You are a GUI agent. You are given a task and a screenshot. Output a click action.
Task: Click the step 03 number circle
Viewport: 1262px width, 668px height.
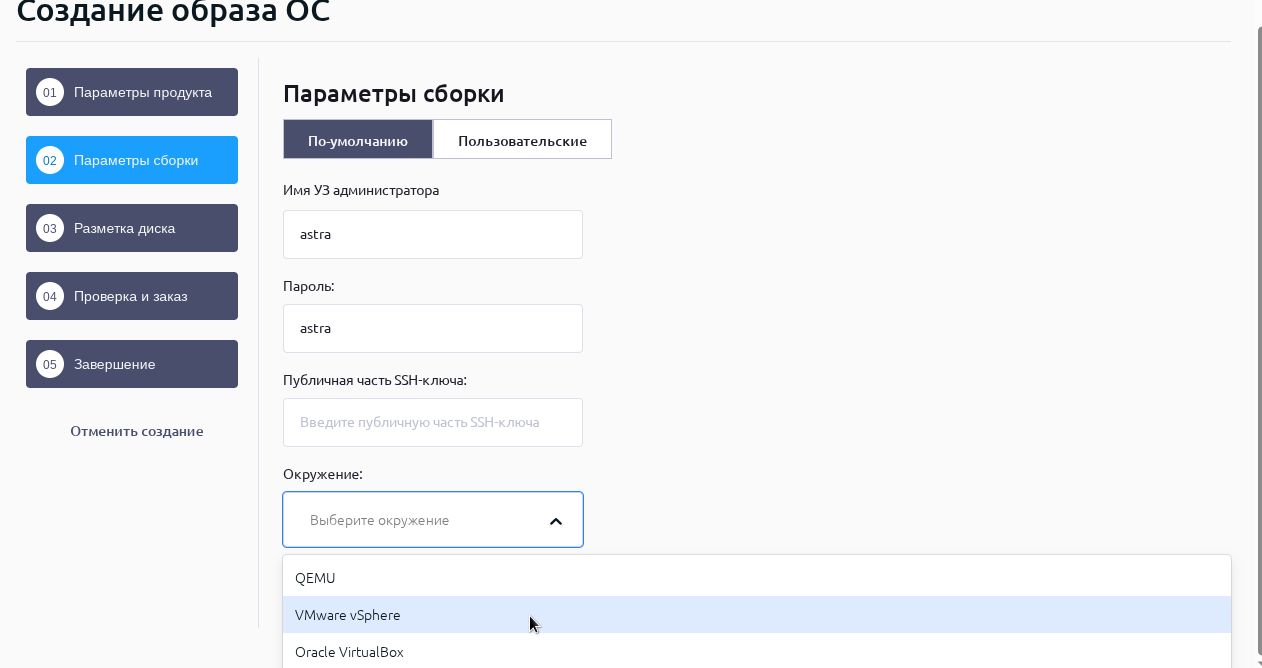[x=50, y=228]
